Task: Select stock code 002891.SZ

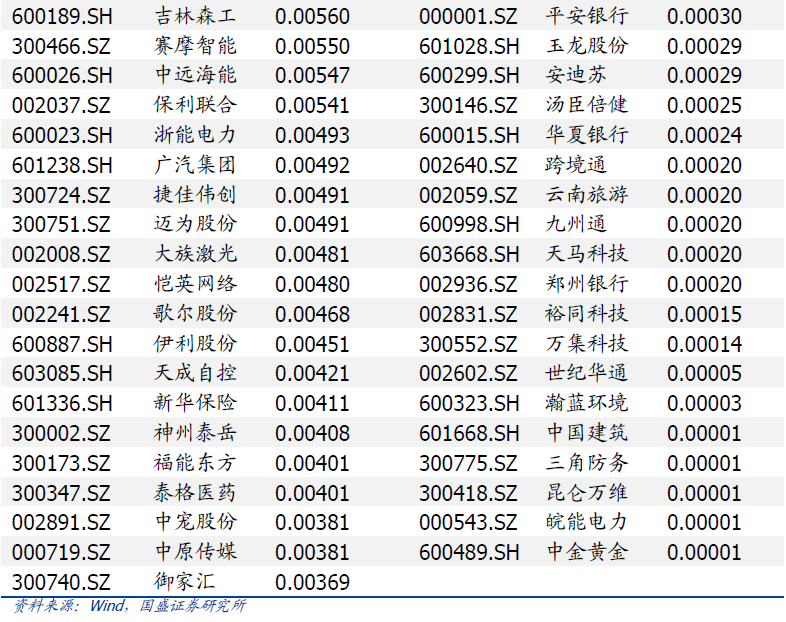Action: point(61,523)
